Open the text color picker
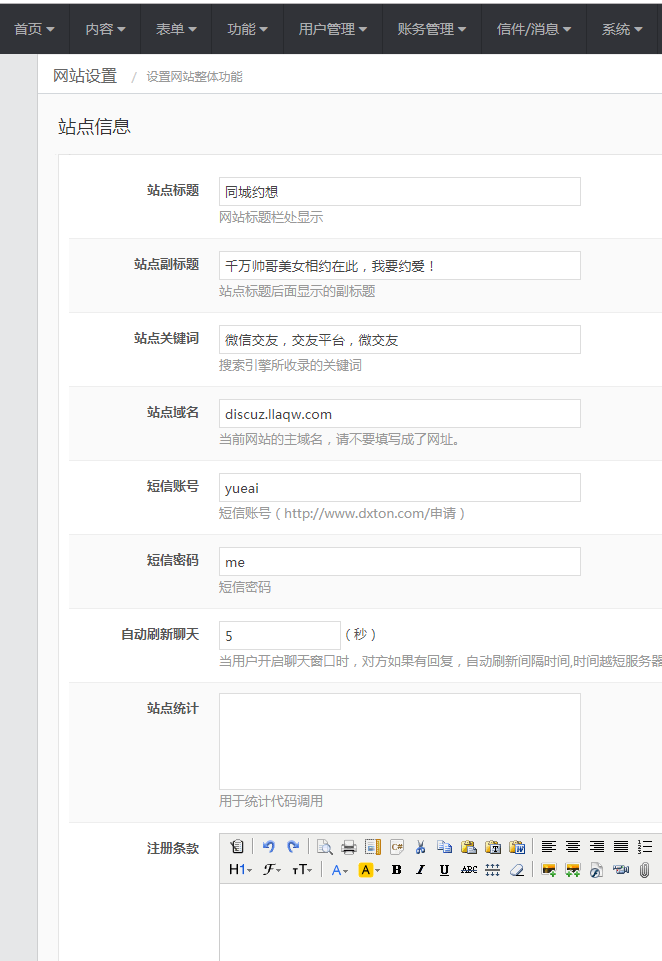Viewport: 662px width, 961px height. pyautogui.click(x=341, y=870)
